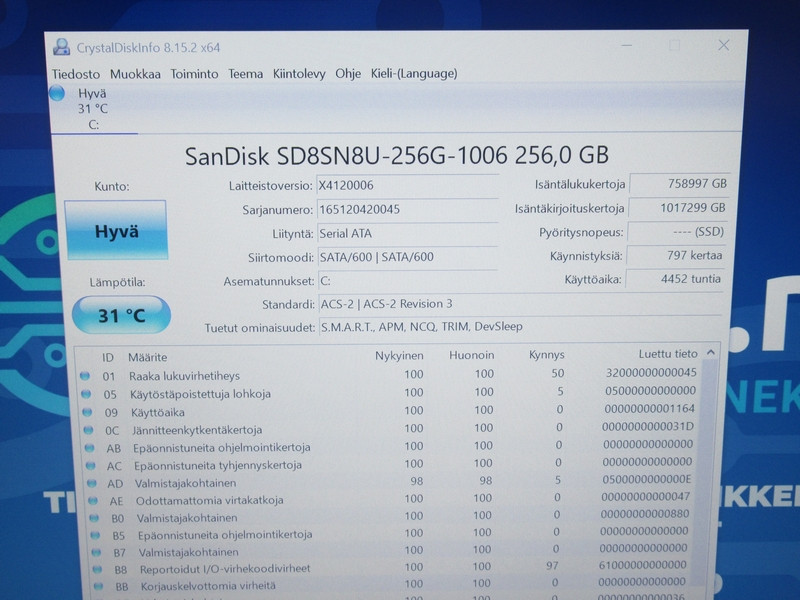Image resolution: width=800 pixels, height=600 pixels.
Task: Click the ID column header
Action: (108, 358)
